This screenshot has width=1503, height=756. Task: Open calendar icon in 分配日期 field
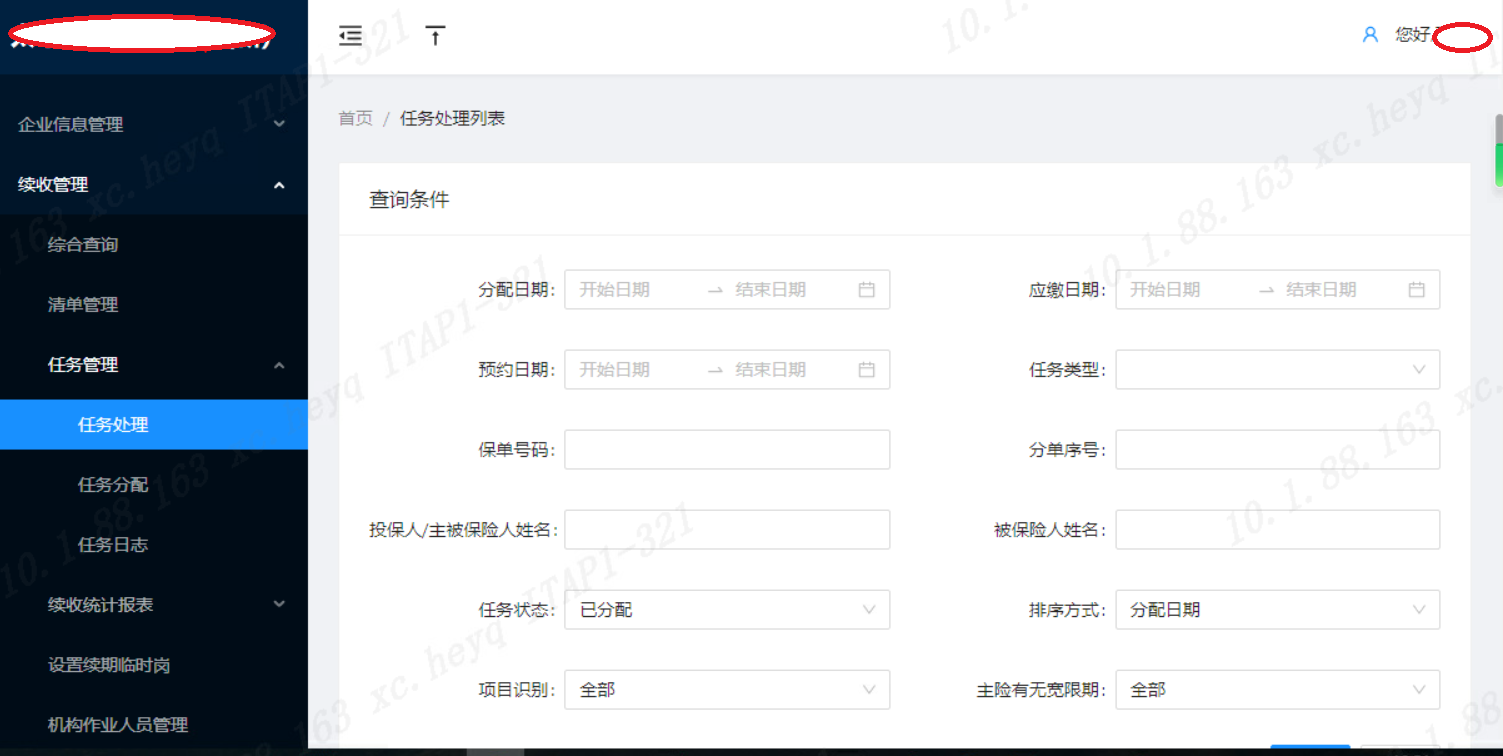[867, 290]
